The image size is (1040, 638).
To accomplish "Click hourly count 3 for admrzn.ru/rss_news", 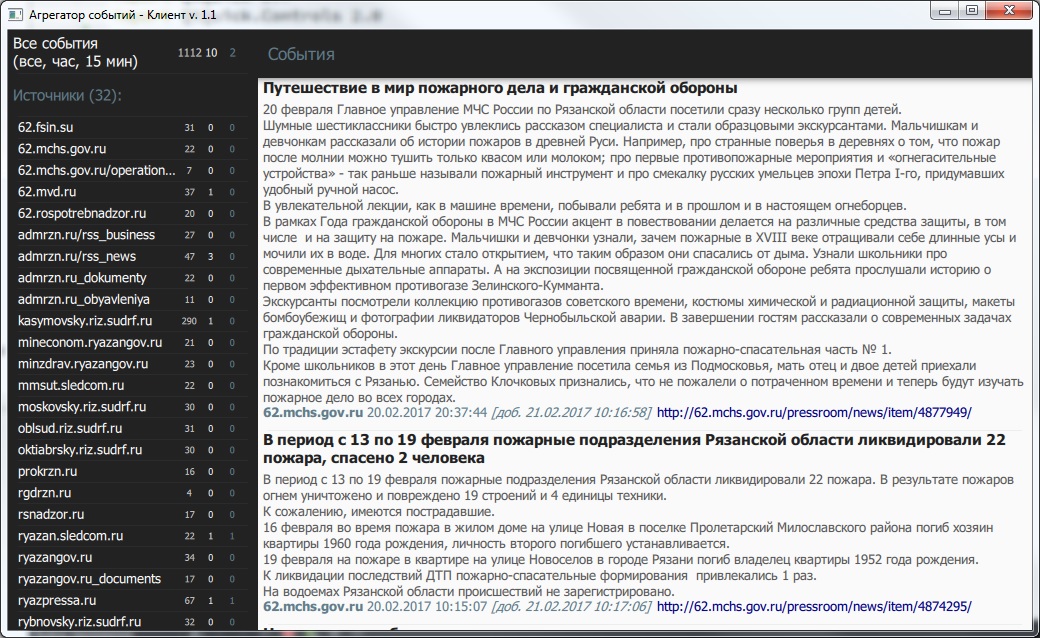I will (211, 257).
